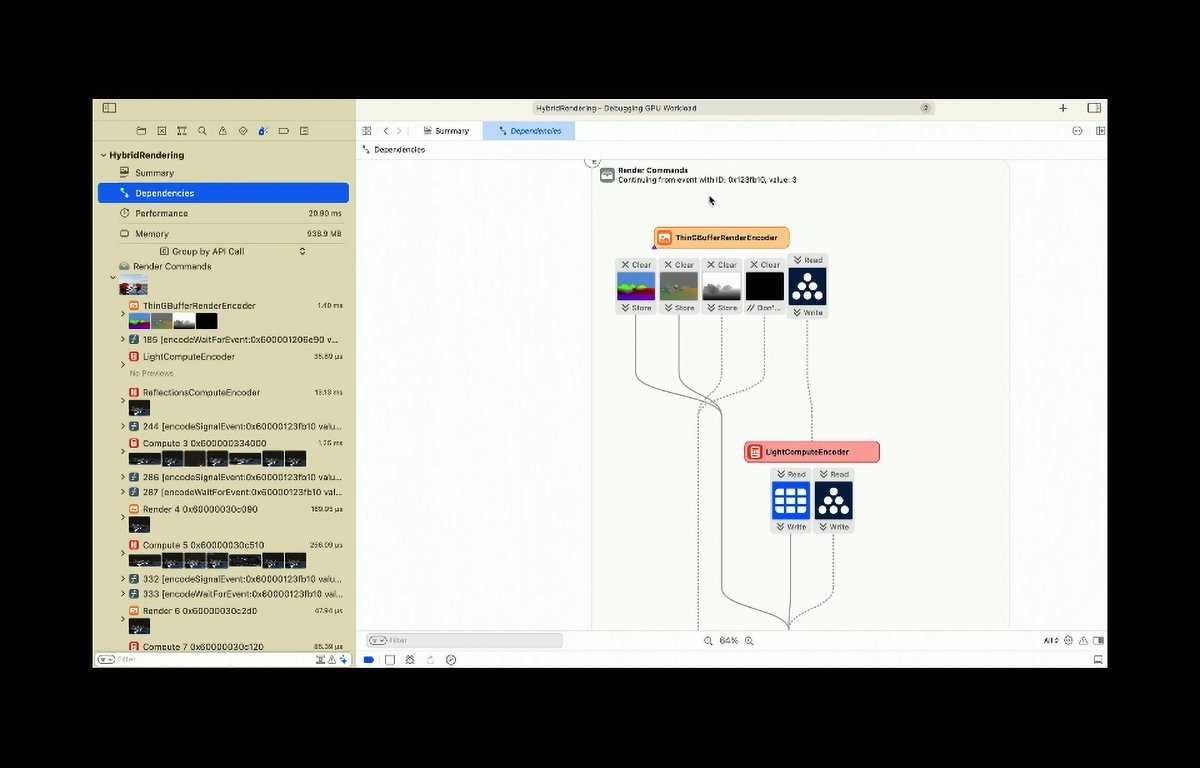The height and width of the screenshot is (768, 1200).
Task: Click the add tab plus icon
Action: point(1063,108)
